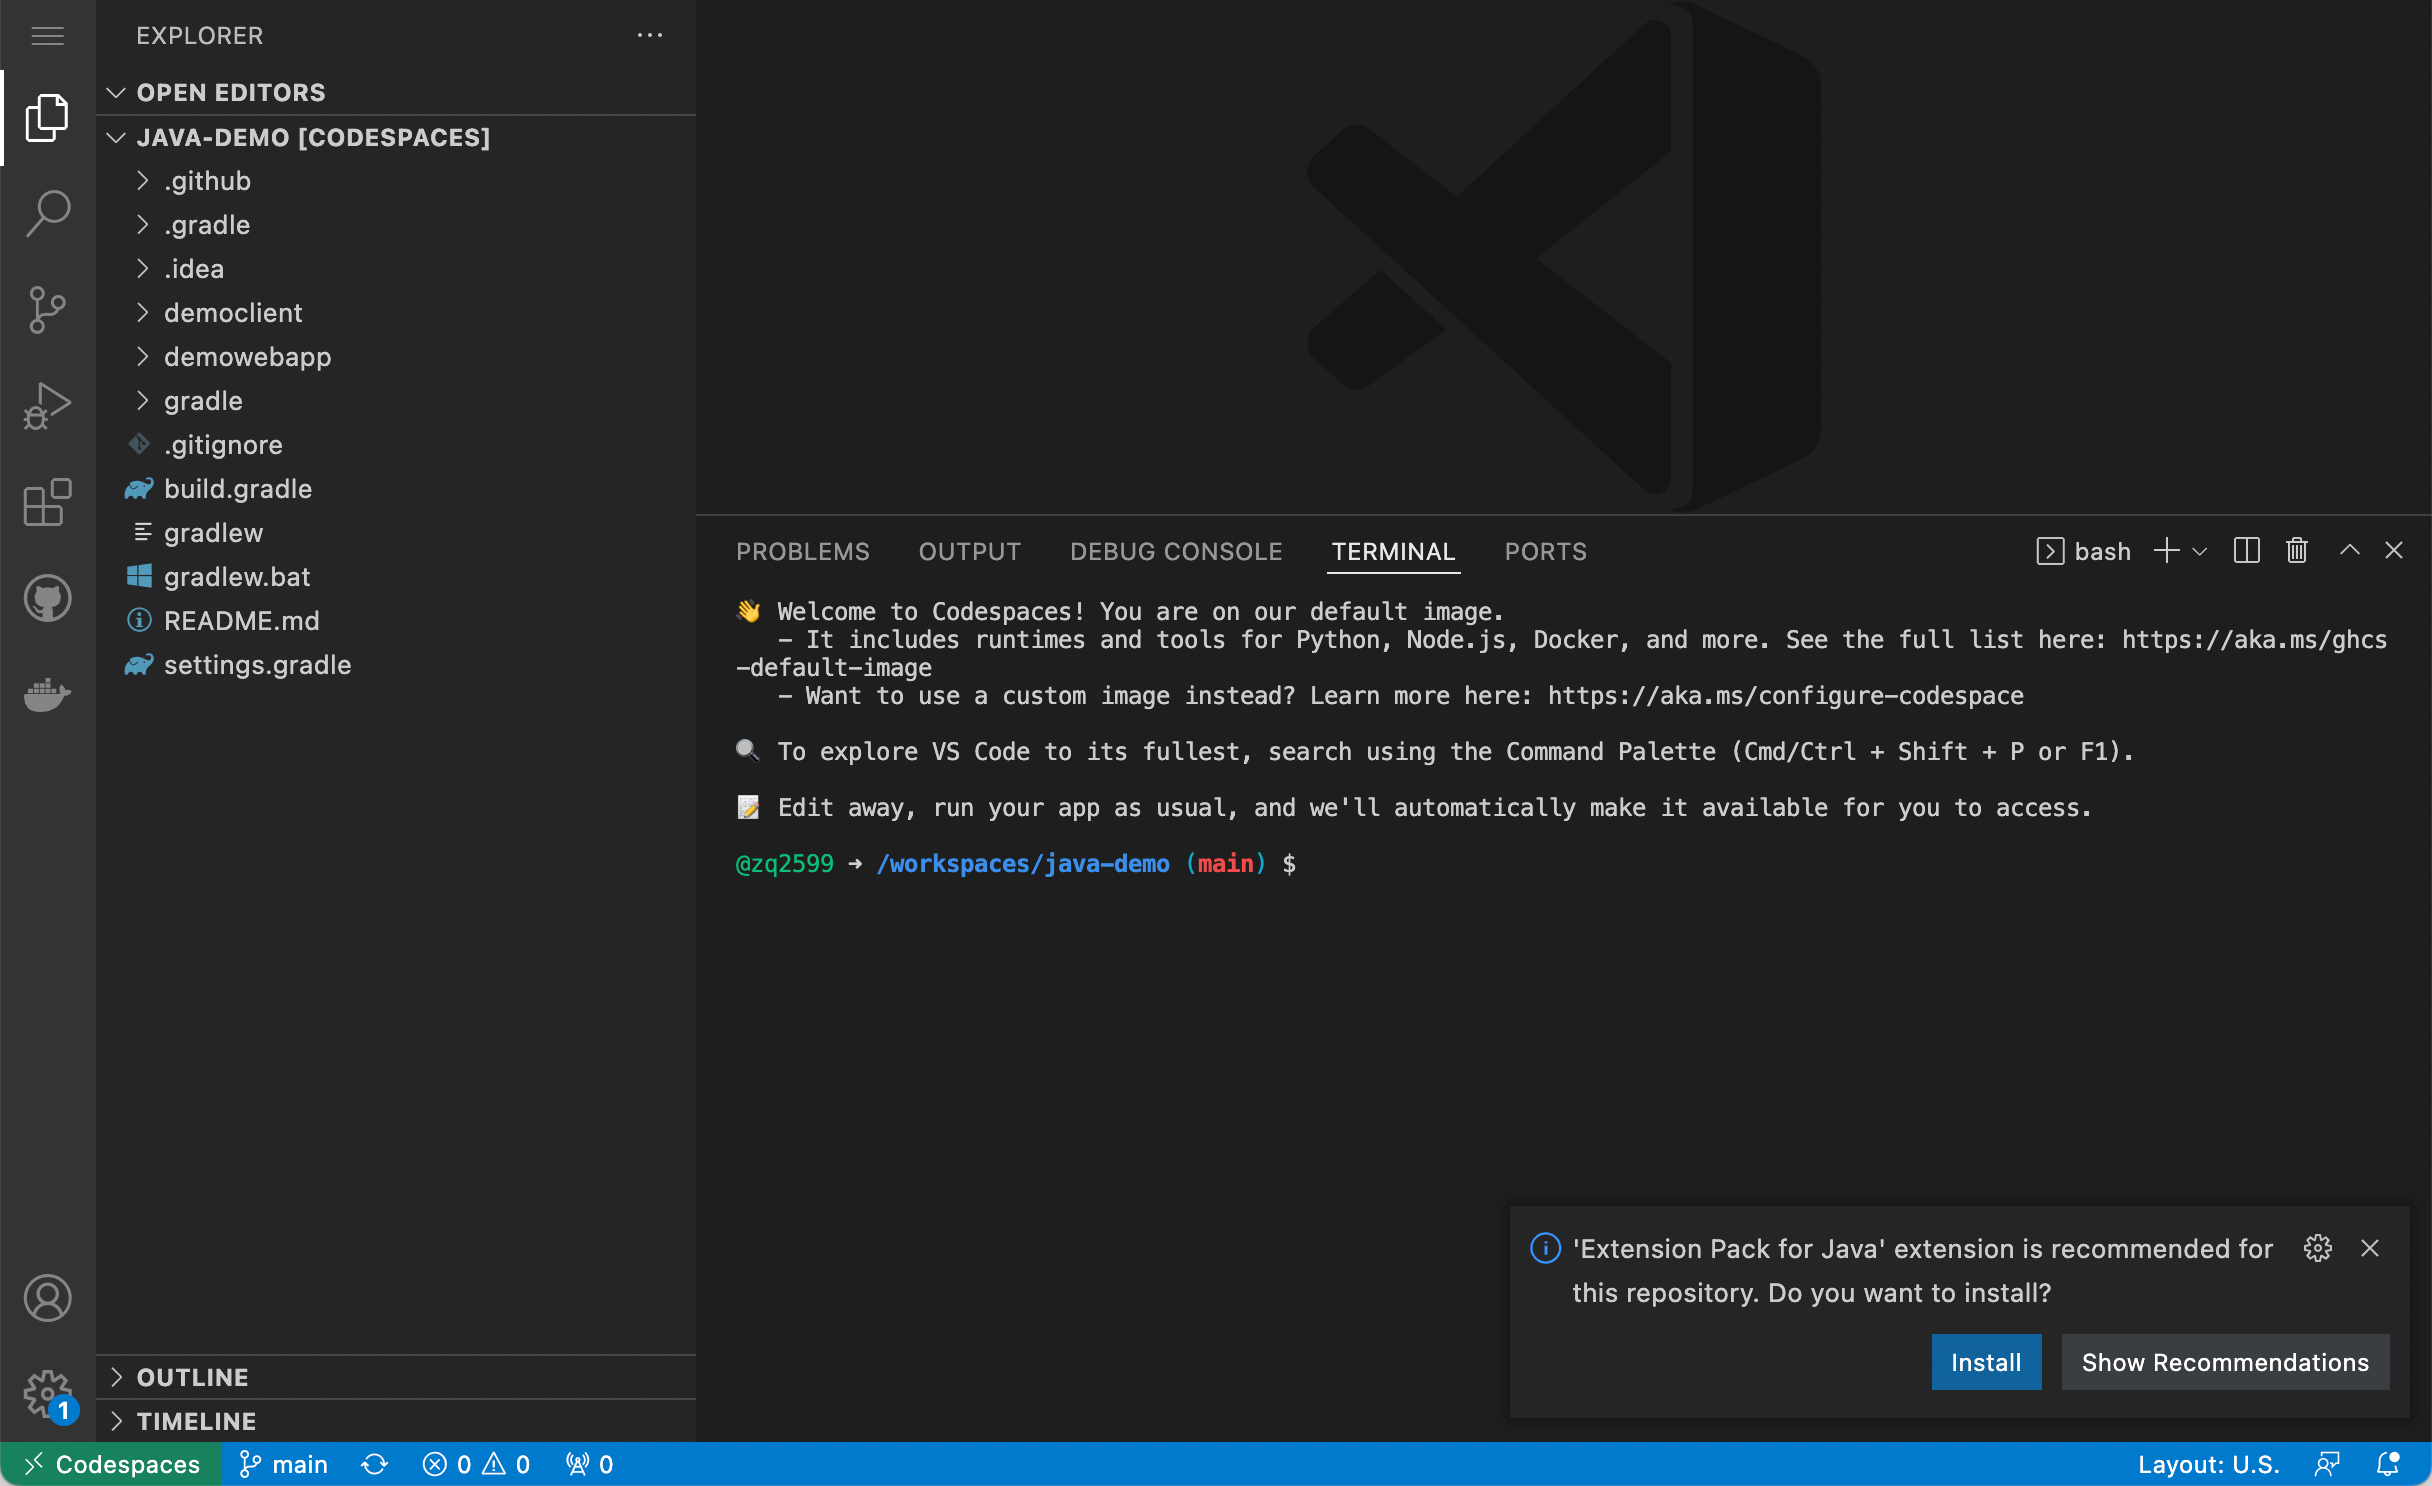Expand the Outline section
Image resolution: width=2432 pixels, height=1486 pixels.
pos(396,1377)
